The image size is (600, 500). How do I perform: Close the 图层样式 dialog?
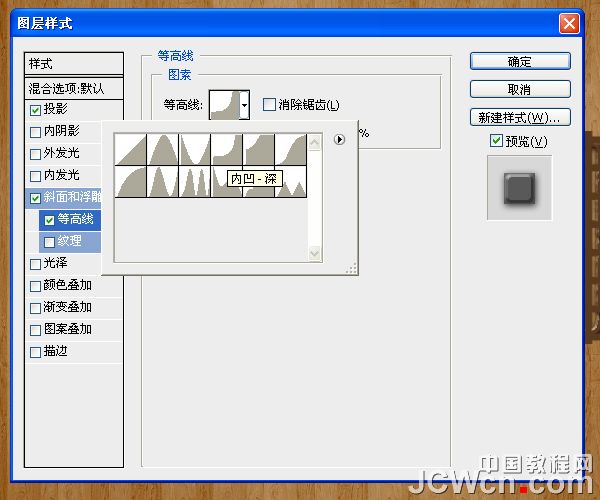click(569, 24)
